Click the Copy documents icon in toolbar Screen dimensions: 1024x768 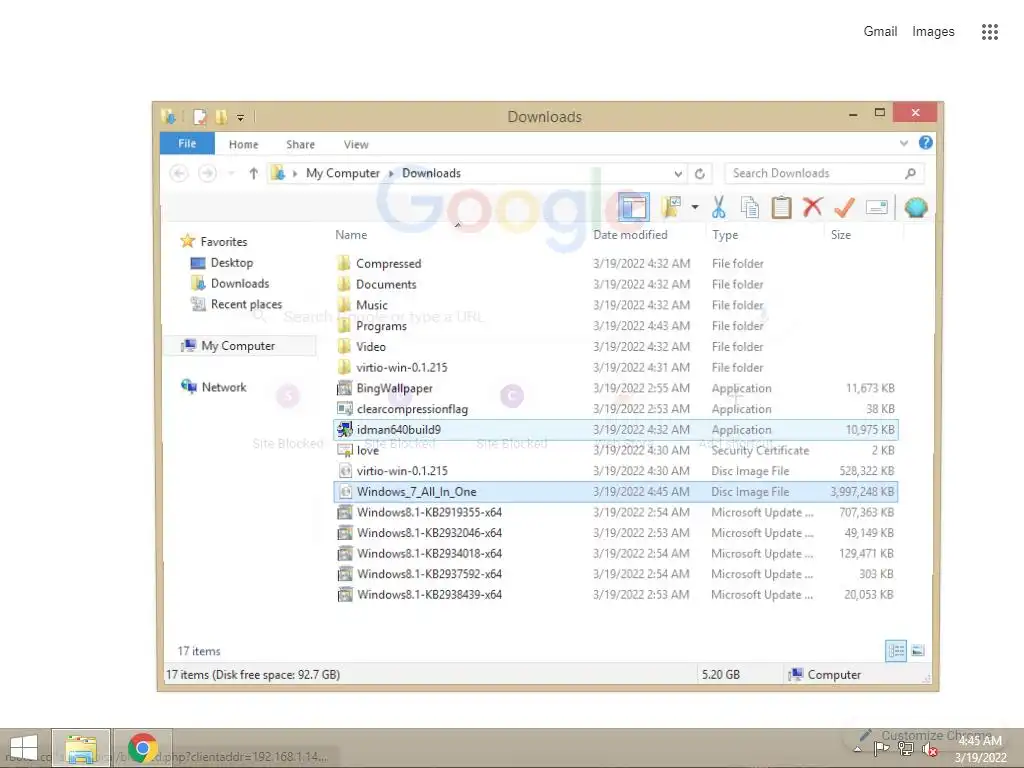point(750,208)
